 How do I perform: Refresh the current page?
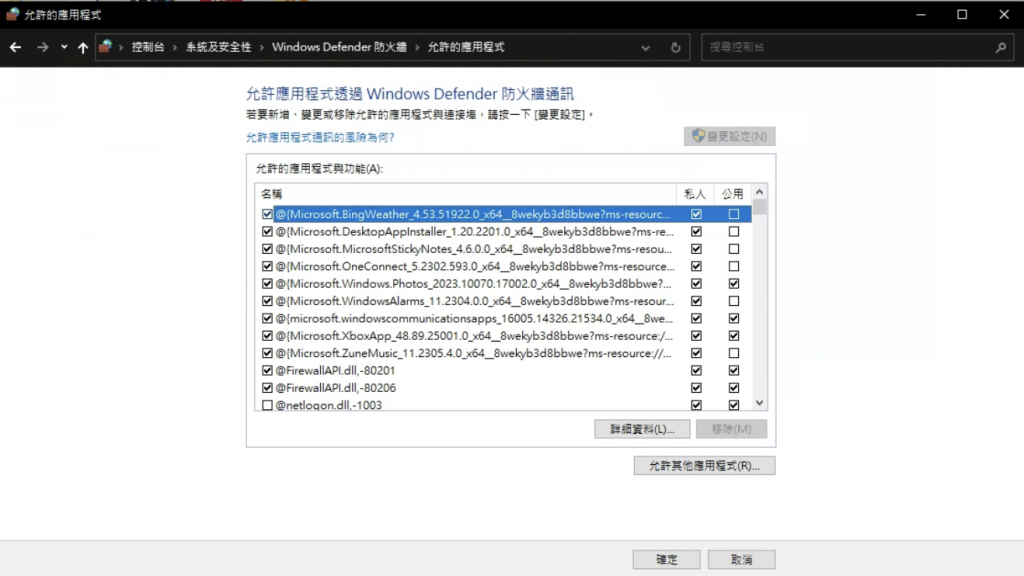pos(675,48)
